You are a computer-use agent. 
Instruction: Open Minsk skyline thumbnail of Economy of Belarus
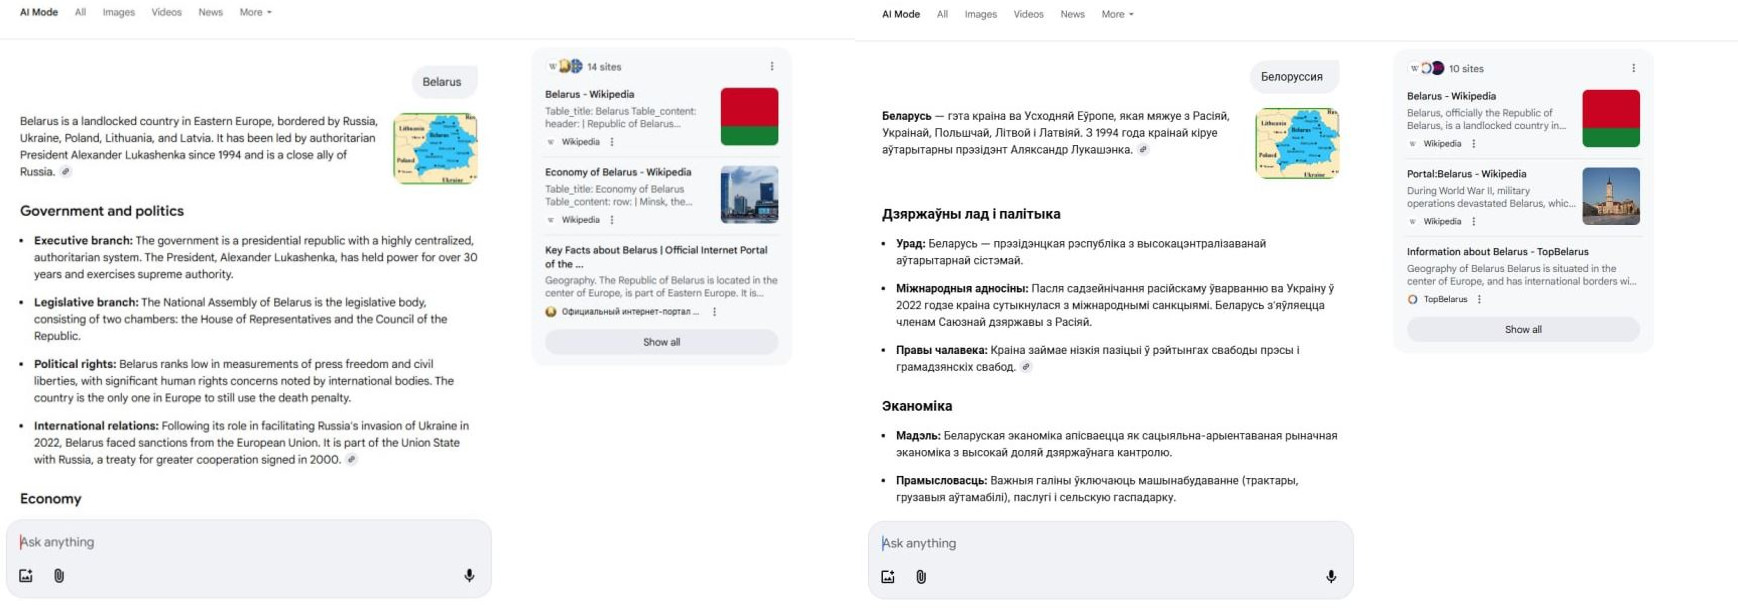pos(749,194)
